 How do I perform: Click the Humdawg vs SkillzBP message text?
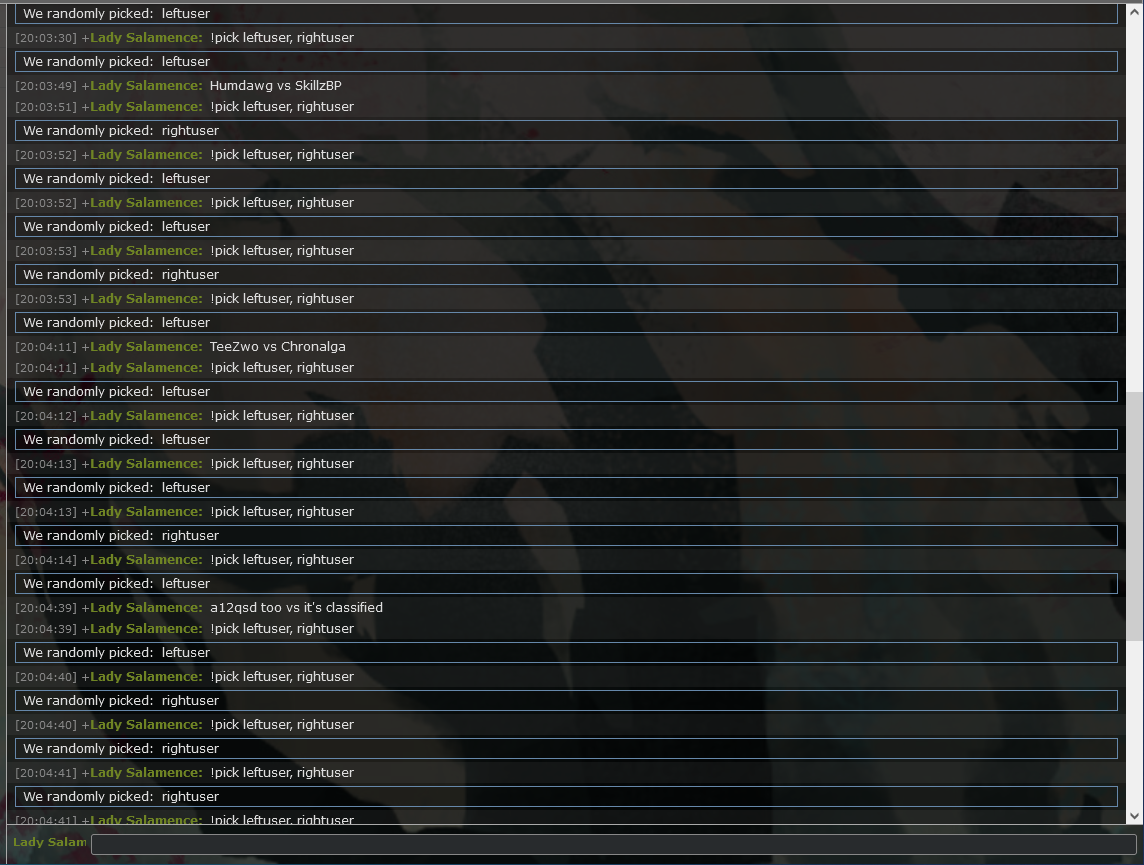[x=276, y=85]
